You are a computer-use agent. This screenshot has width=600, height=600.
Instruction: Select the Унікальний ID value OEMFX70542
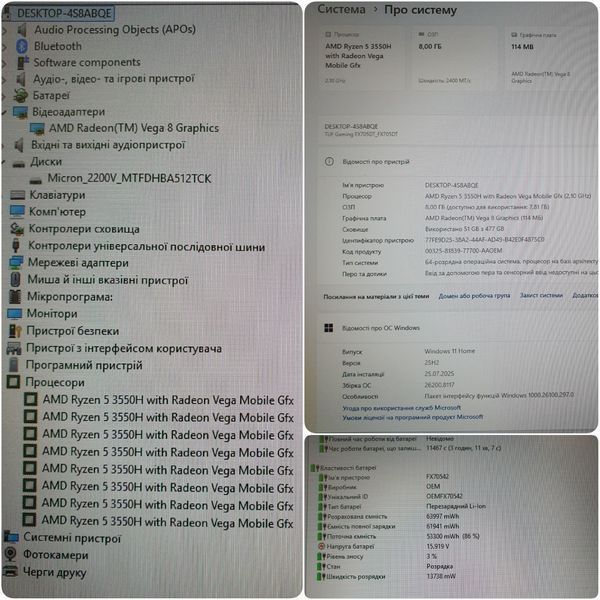tap(444, 496)
